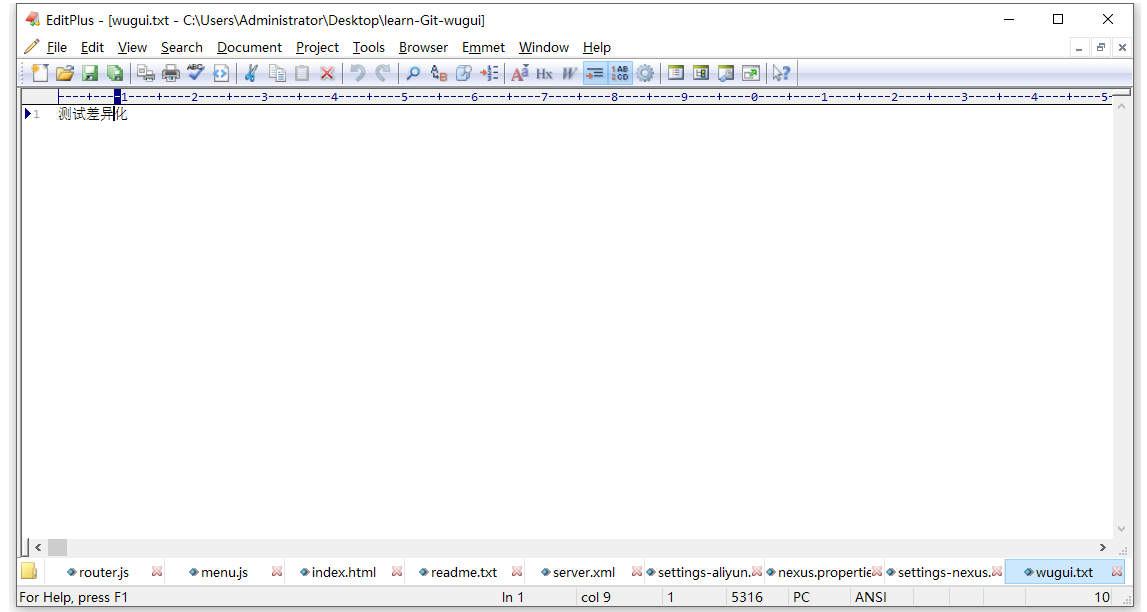Open Find with the magnifier icon
This screenshot has height=612, width=1147.
[x=413, y=73]
